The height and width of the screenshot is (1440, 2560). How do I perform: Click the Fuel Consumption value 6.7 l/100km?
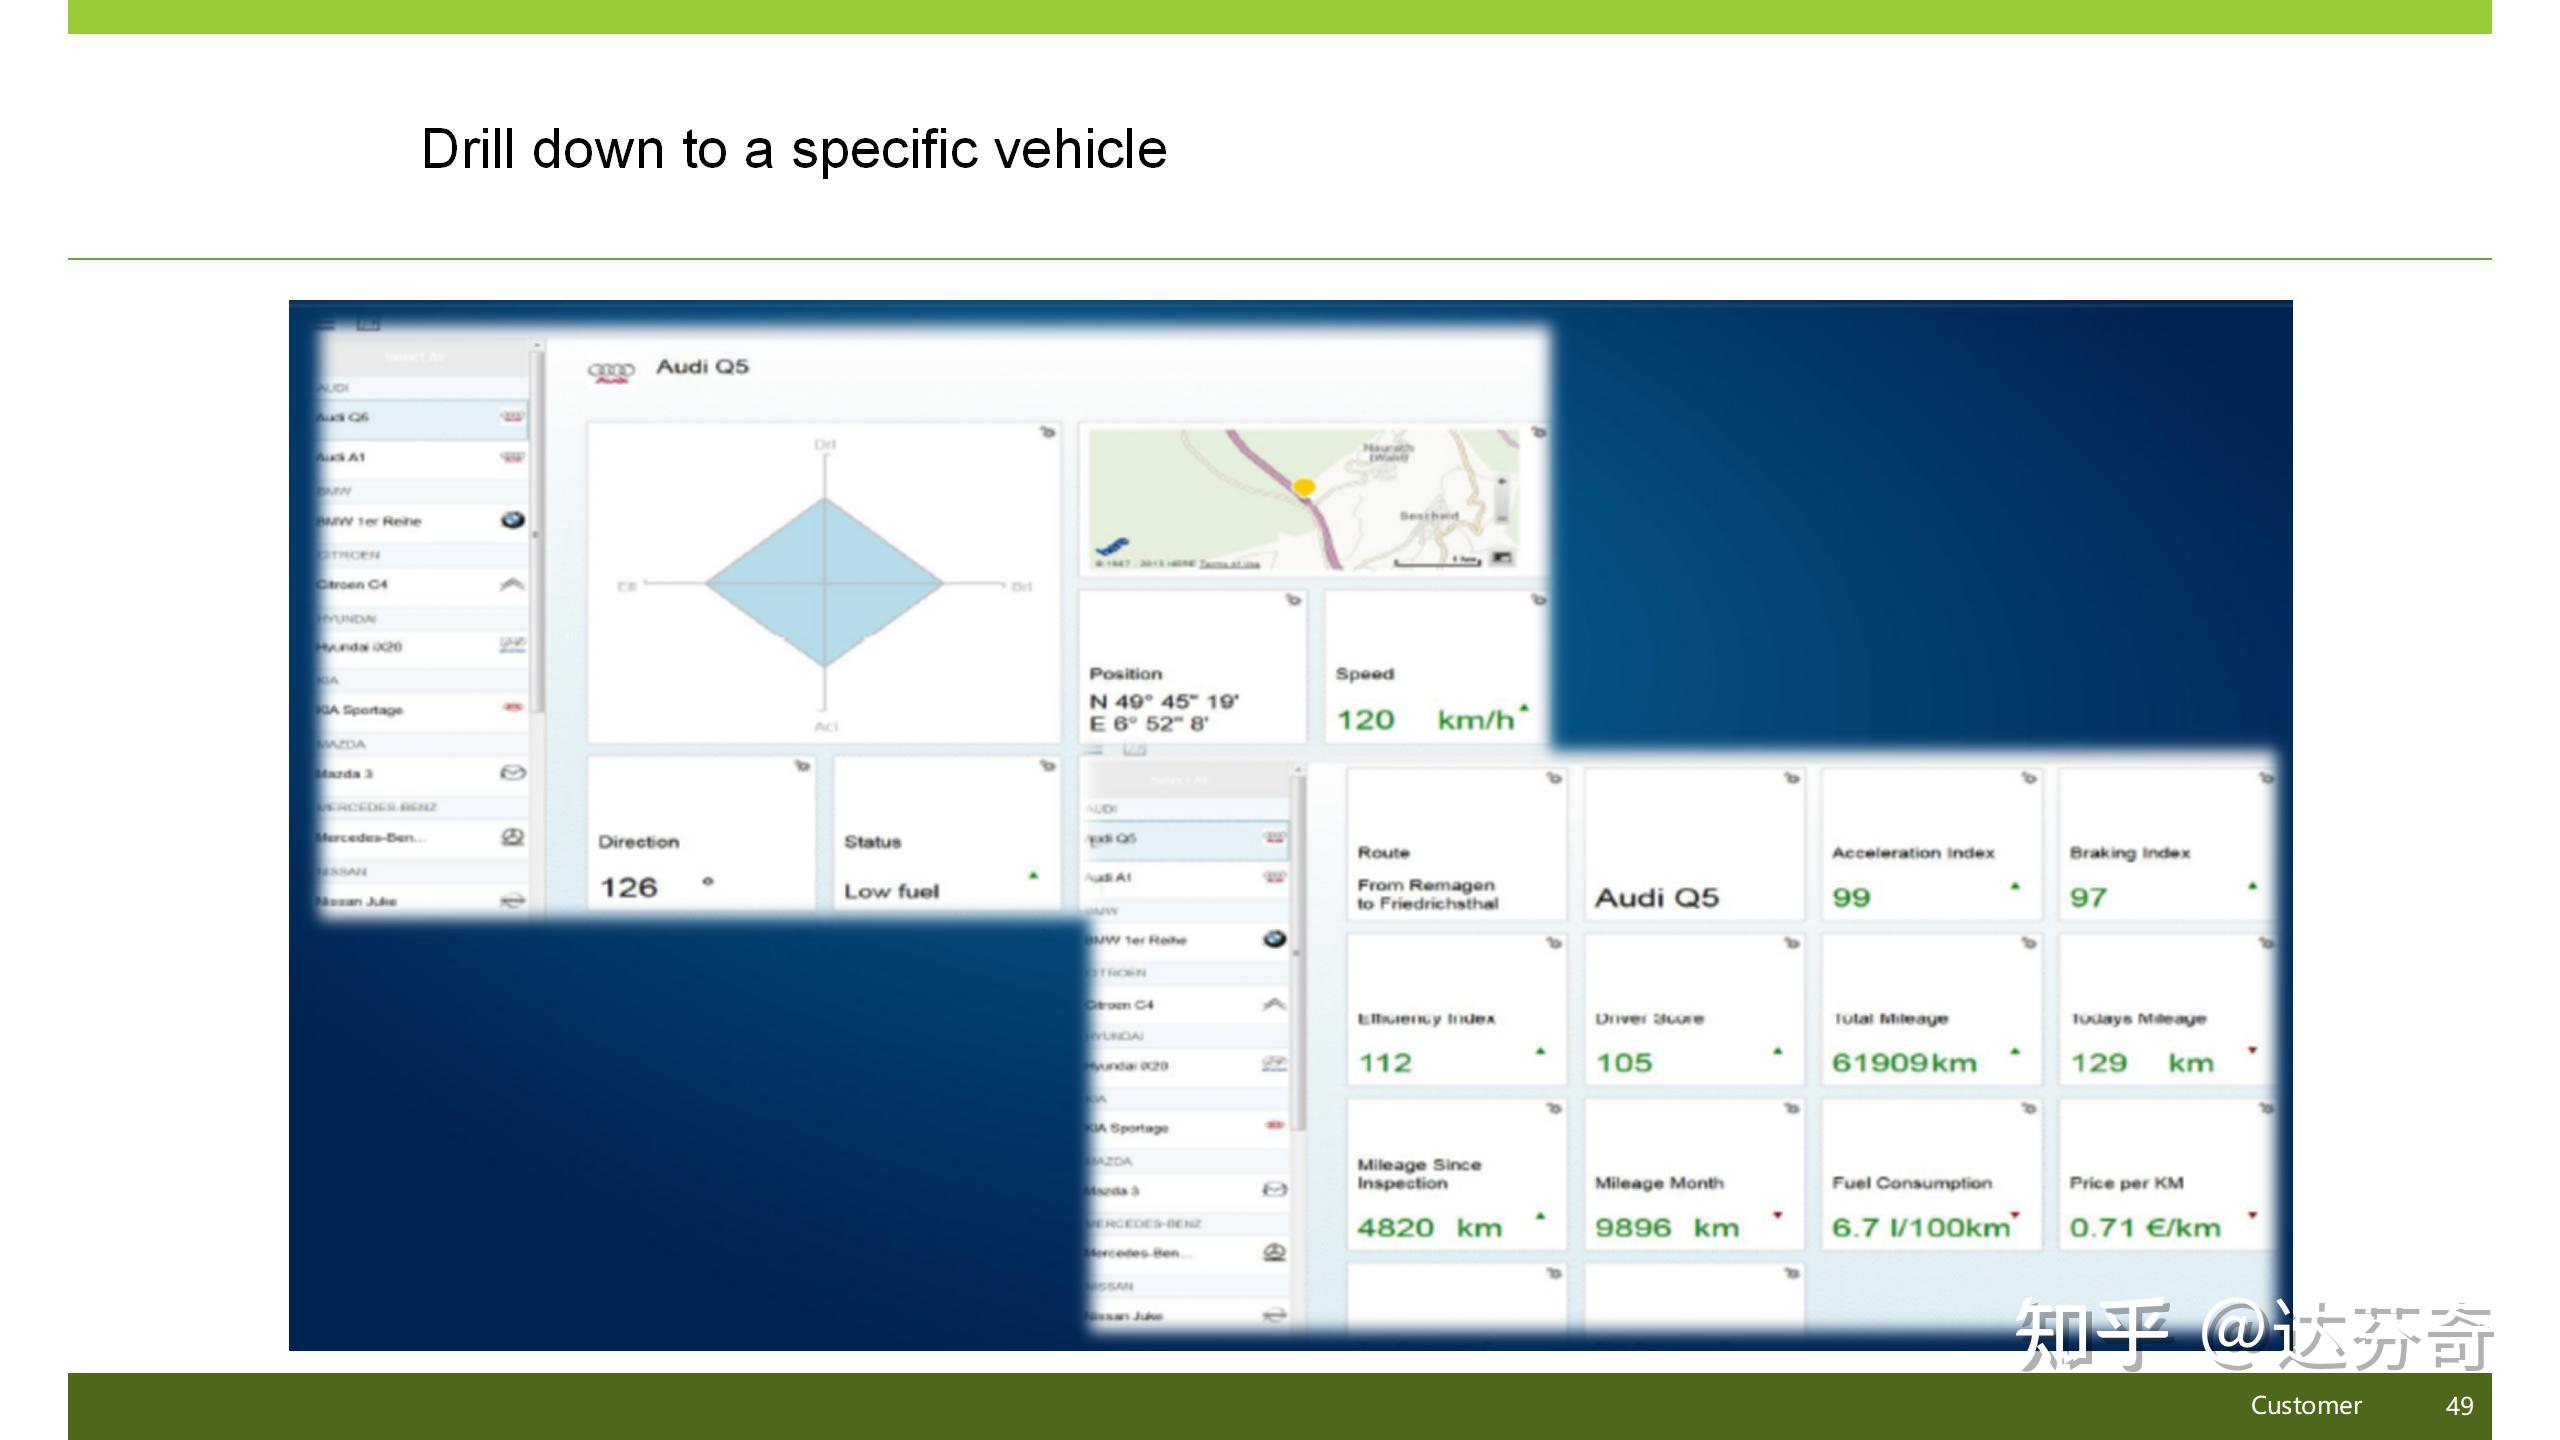[1921, 1228]
